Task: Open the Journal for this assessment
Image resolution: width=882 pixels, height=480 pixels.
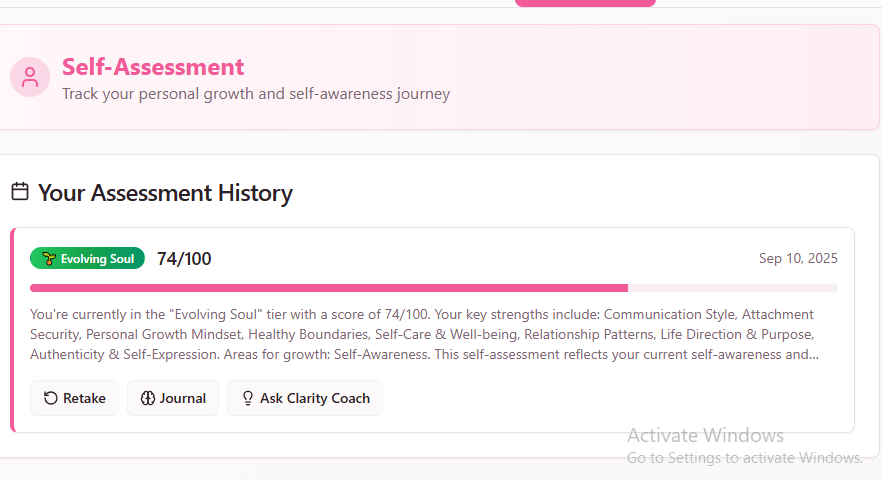Action: [x=172, y=398]
